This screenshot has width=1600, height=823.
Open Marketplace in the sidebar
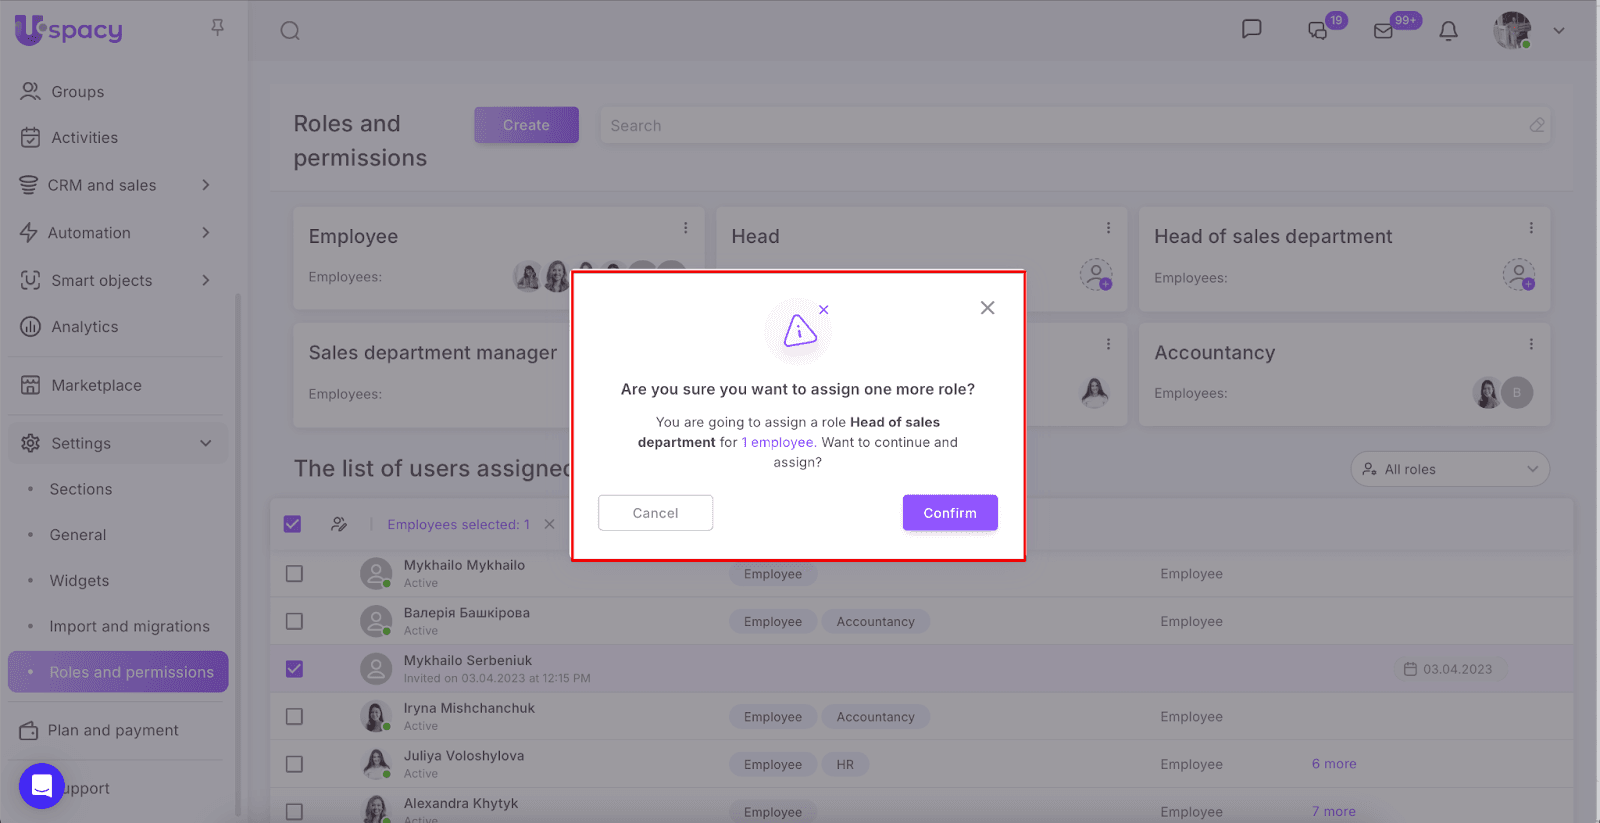click(96, 385)
